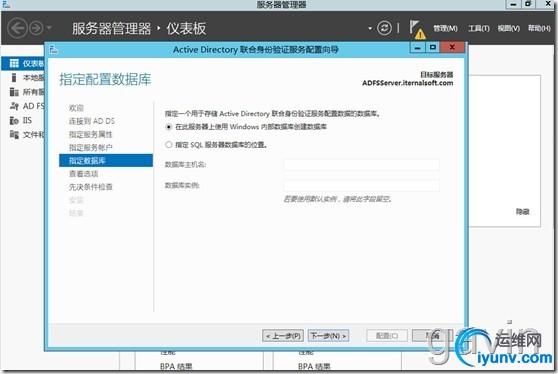
Task: Click the 配置(C) button
Action: (387, 336)
